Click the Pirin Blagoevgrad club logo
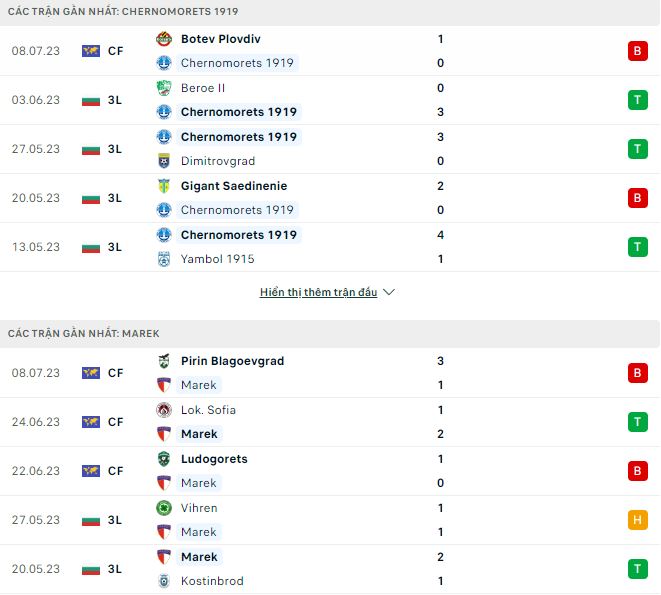The height and width of the screenshot is (595, 661). coord(164,361)
